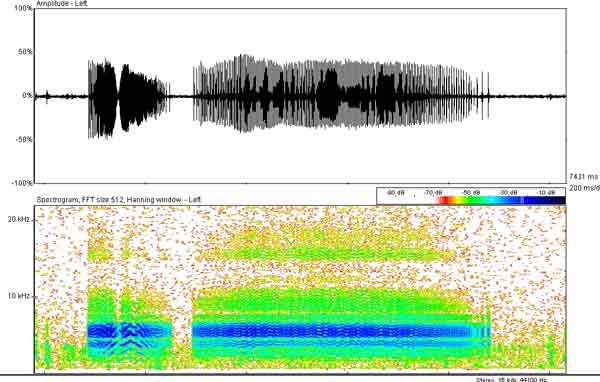The width and height of the screenshot is (600, 382).
Task: Click the 0% amplitude baseline label
Action: 27,95
